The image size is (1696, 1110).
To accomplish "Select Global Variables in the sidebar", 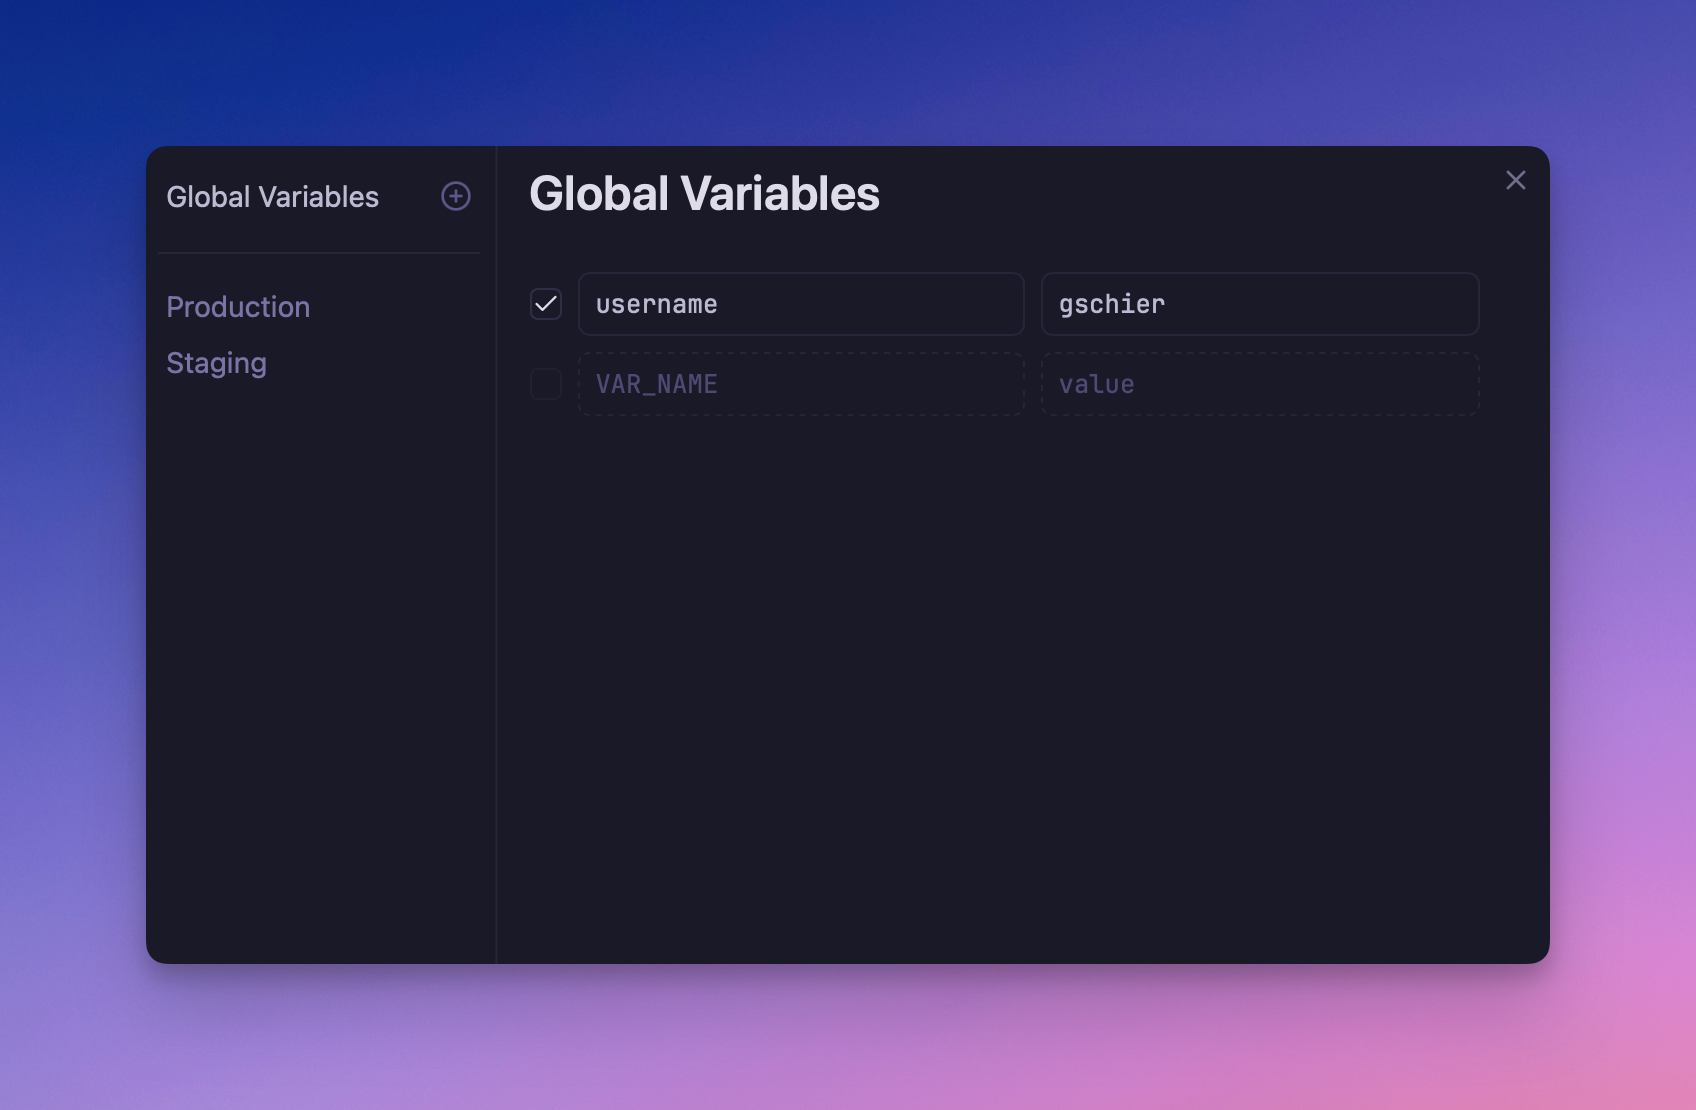I will click(x=272, y=197).
